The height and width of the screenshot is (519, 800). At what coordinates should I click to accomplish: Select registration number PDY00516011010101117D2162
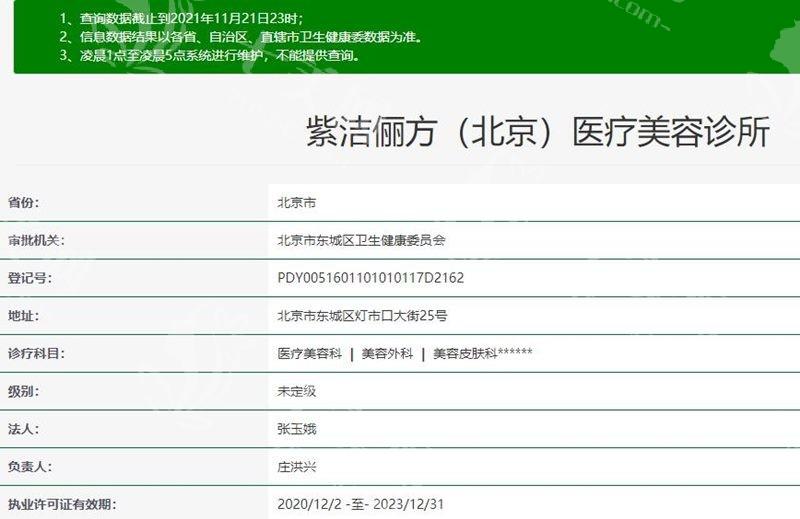click(371, 278)
